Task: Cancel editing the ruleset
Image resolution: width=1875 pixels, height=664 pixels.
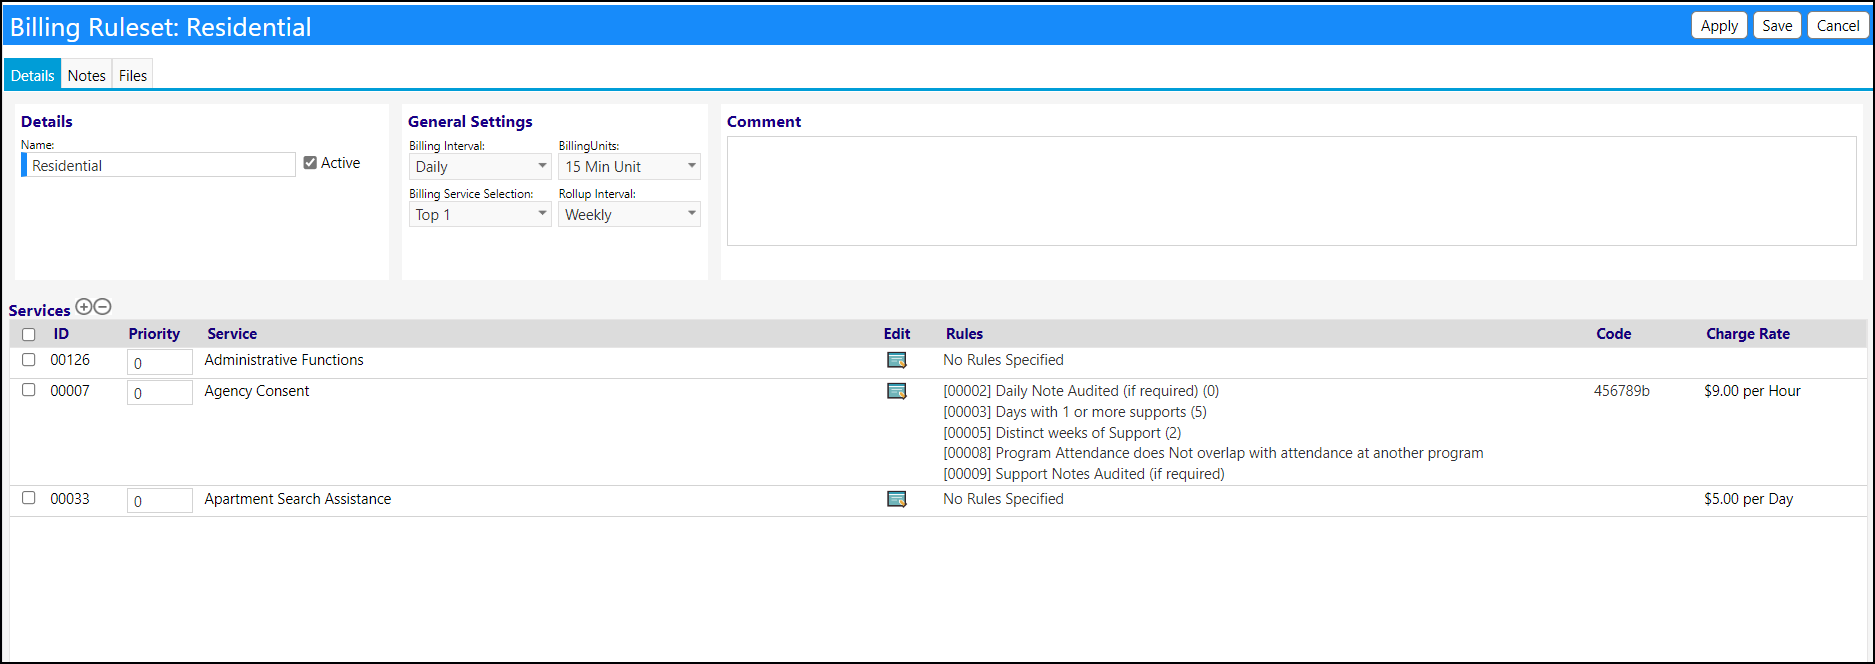Action: 1838,26
